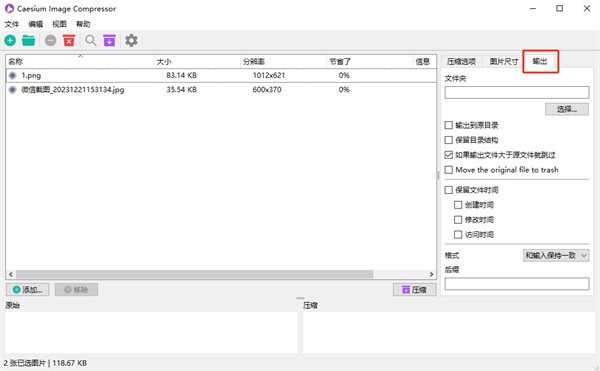Click the scrollbar right arrow

pyautogui.click(x=431, y=274)
